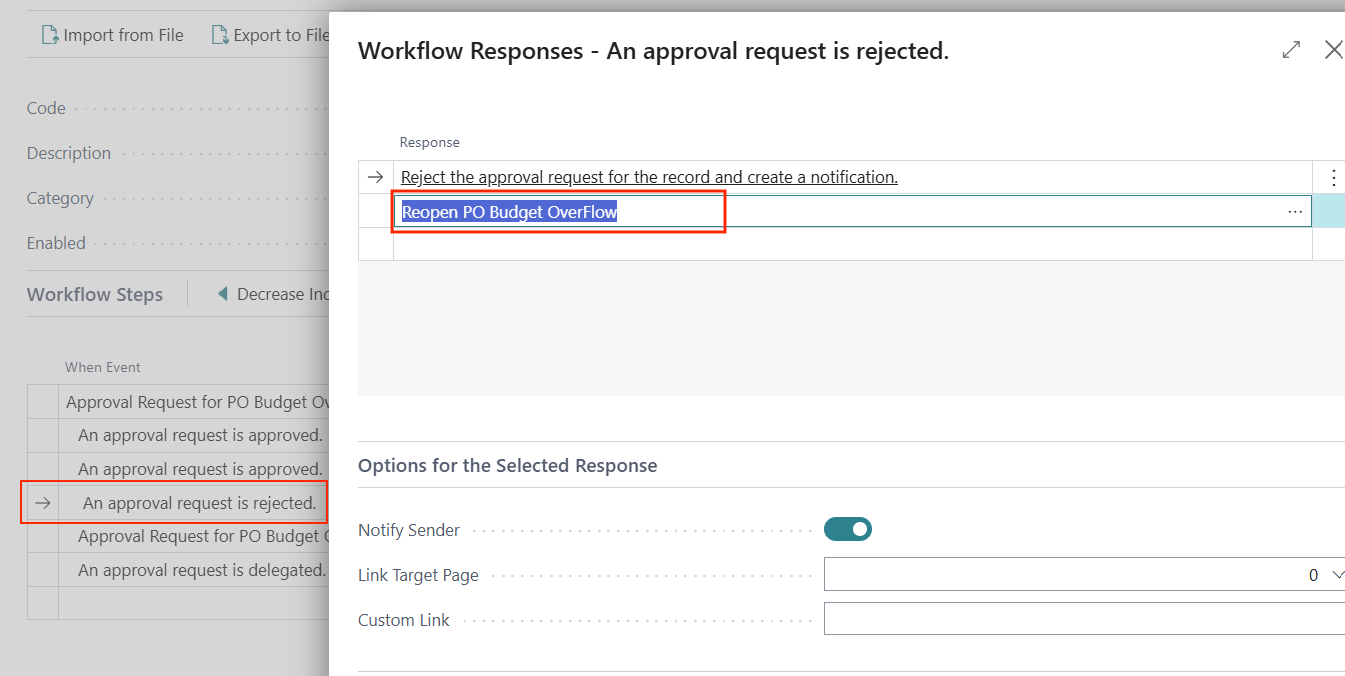Close the Workflow Responses dialog
Screen dimensions: 1345x676
[x=1333, y=50]
